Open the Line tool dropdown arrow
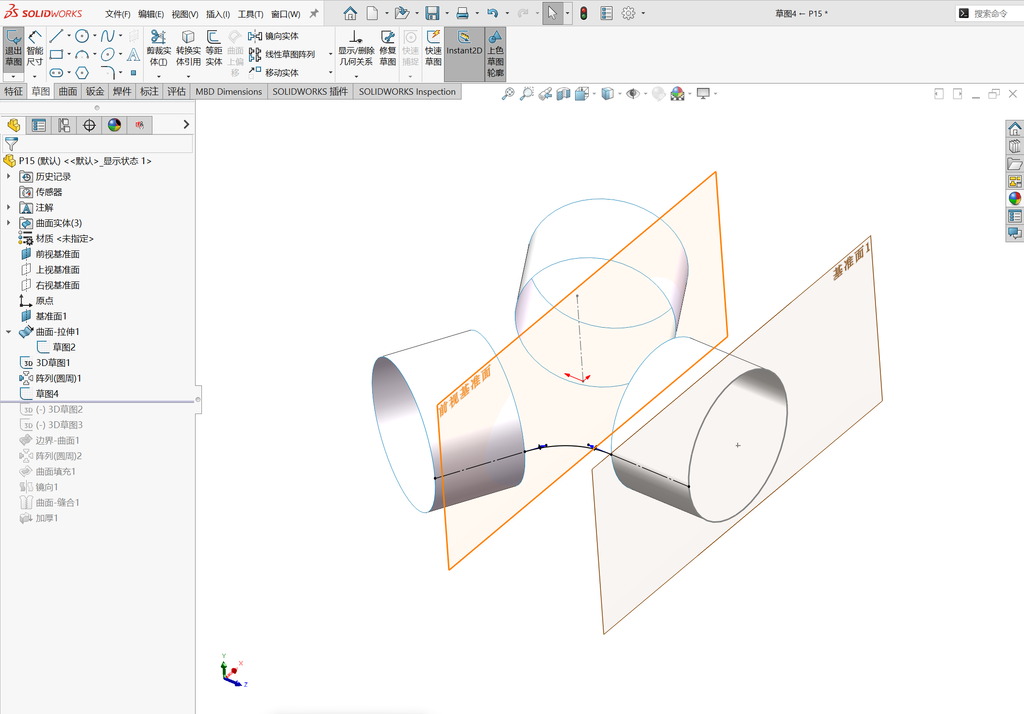 (69, 36)
